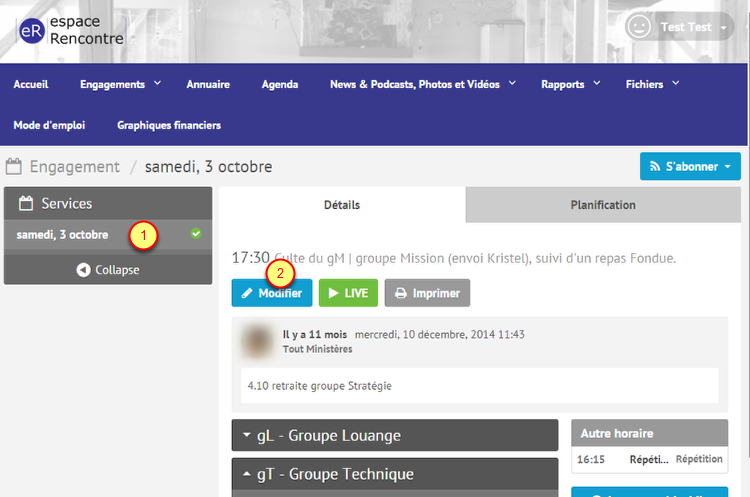Click the Services panel calendar icon
The width and height of the screenshot is (750, 497).
pyautogui.click(x=26, y=203)
